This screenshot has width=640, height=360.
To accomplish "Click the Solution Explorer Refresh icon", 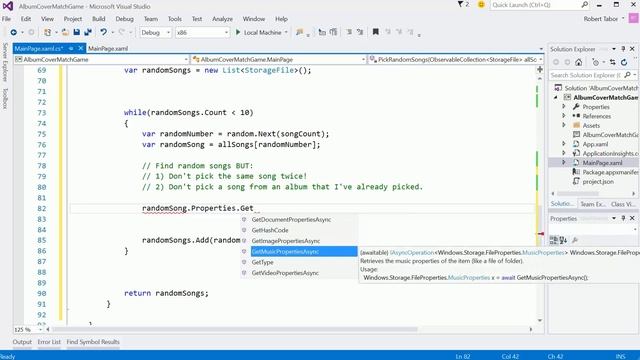I will pos(624,62).
